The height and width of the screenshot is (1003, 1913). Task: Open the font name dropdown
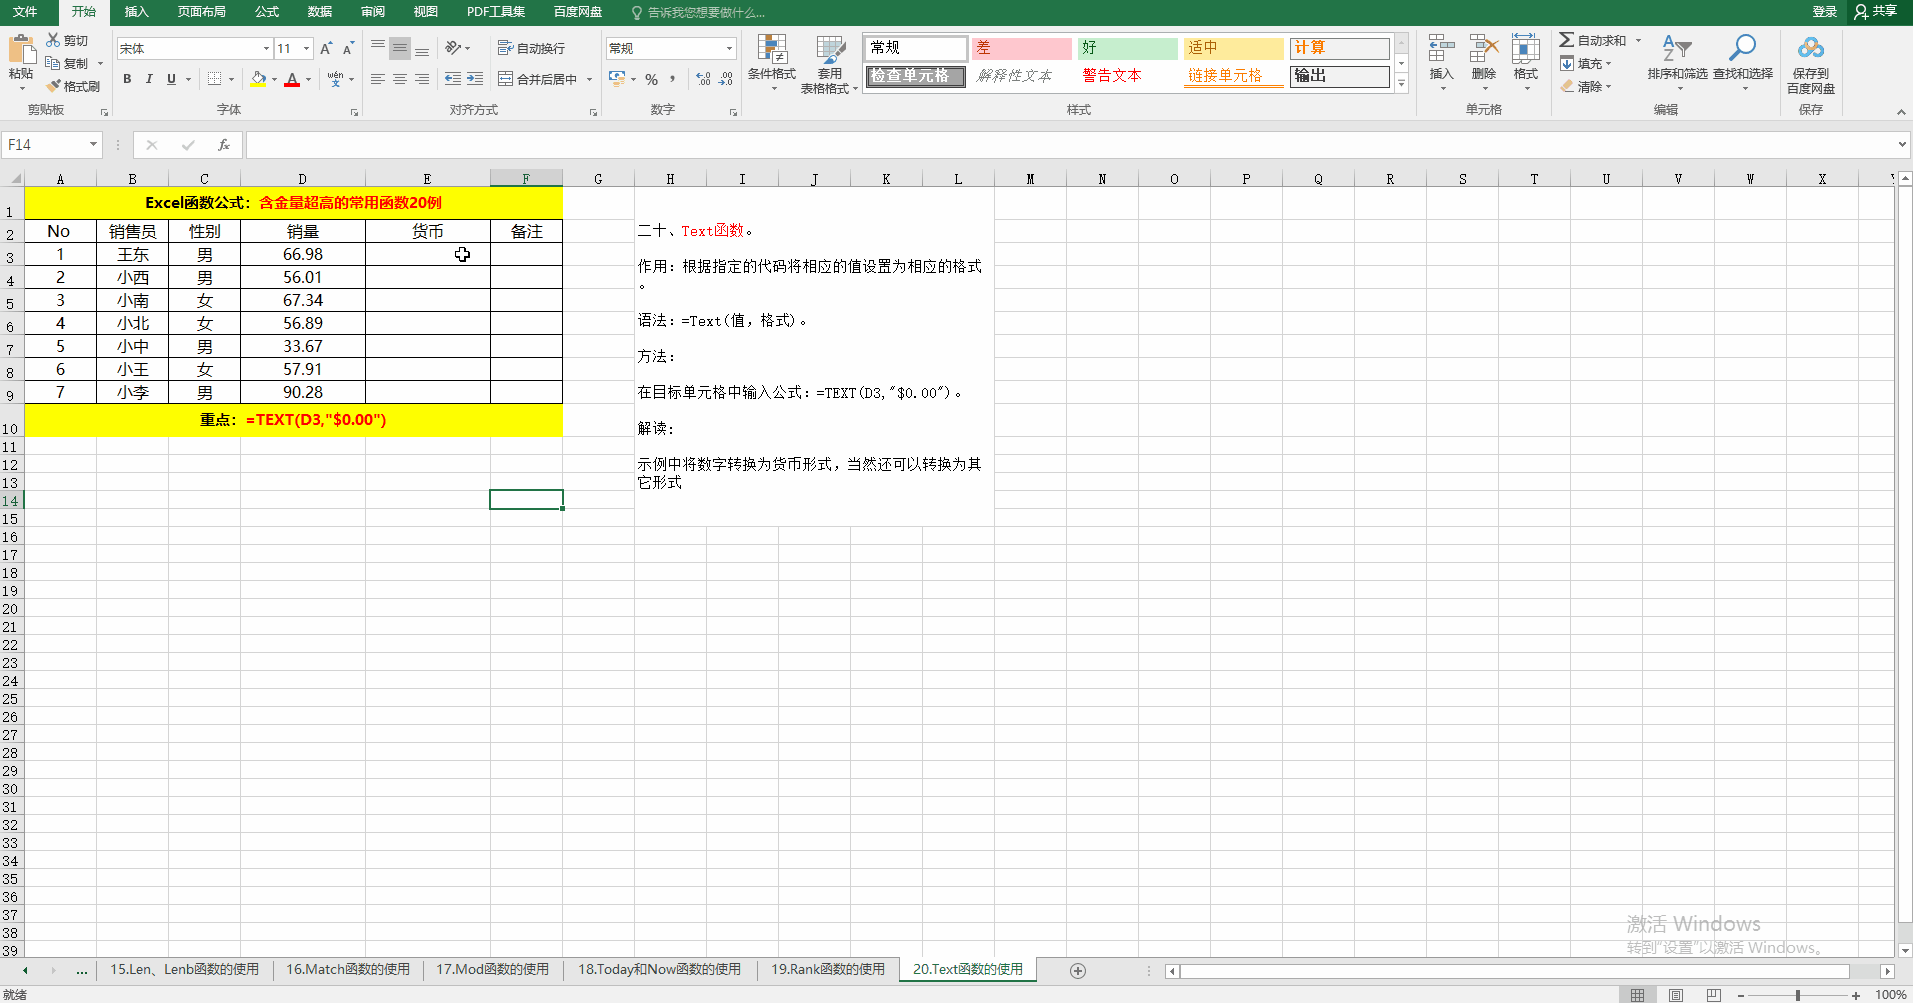(264, 47)
